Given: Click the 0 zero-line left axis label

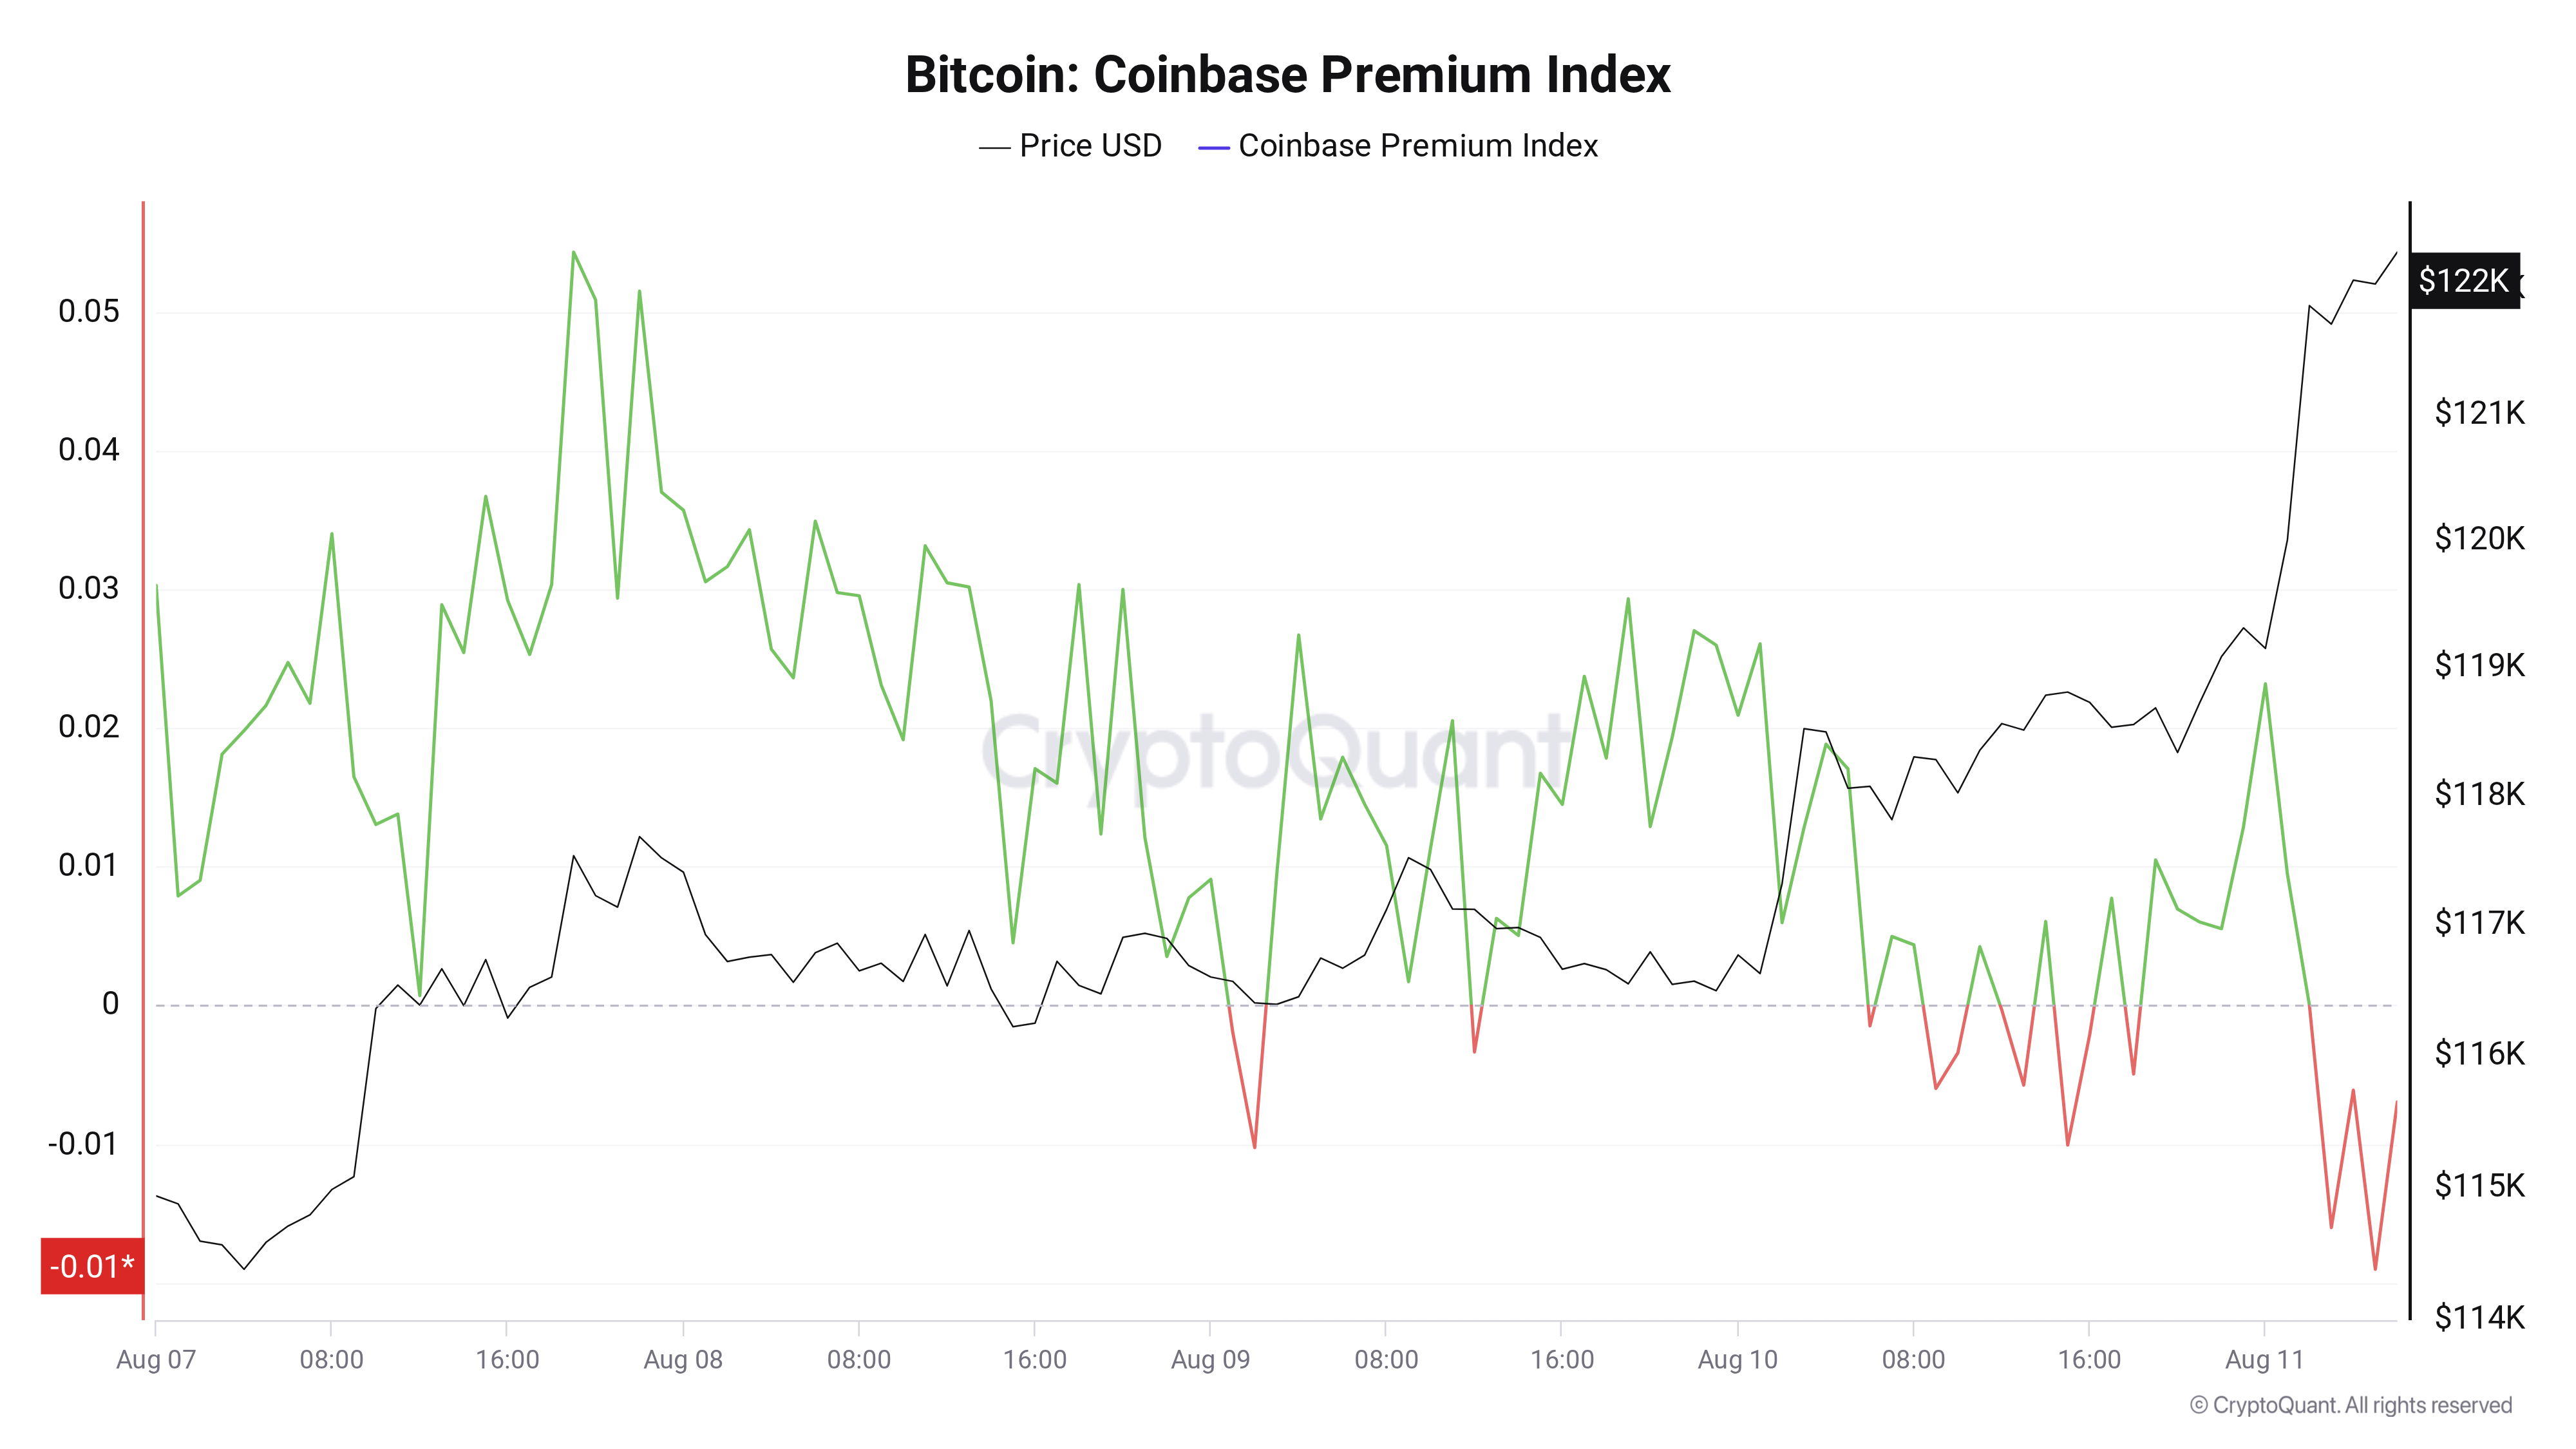Looking at the screenshot, I should pyautogui.click(x=110, y=1003).
